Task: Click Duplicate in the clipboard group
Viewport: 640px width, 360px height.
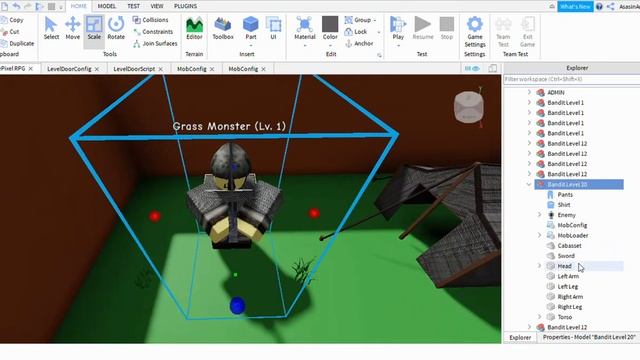Action: point(17,43)
